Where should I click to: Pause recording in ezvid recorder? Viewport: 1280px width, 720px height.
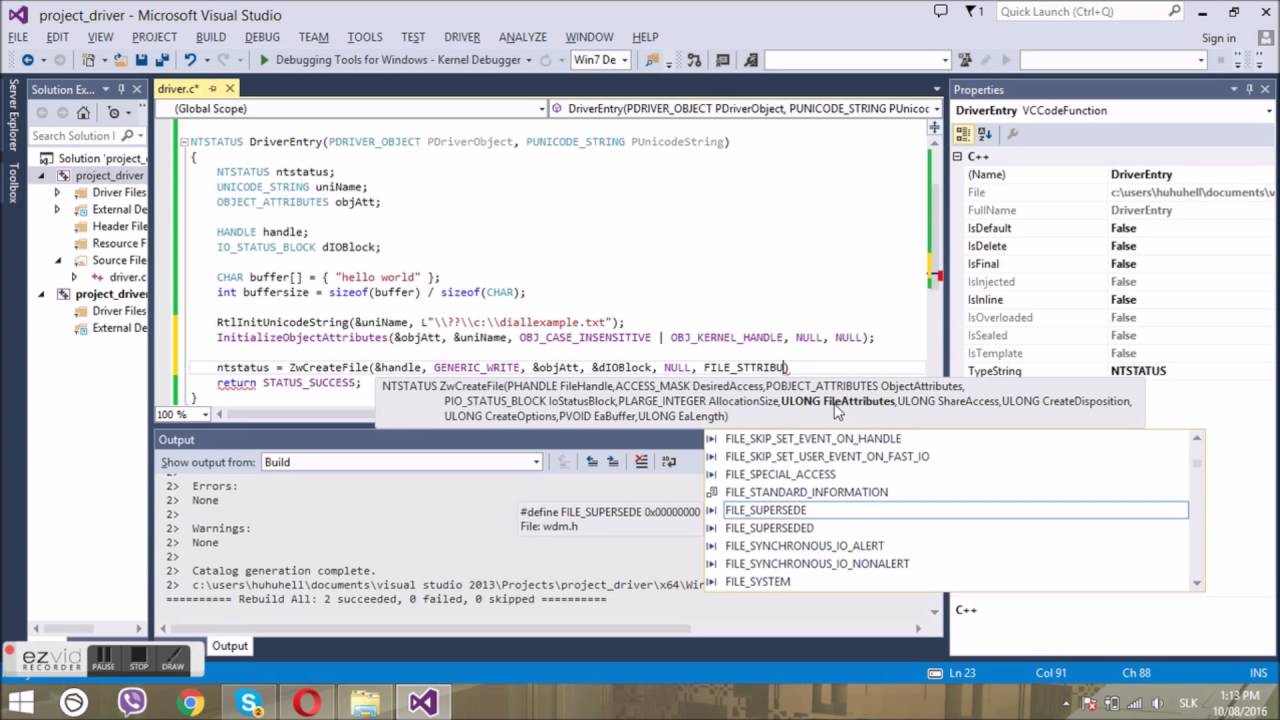pos(103,660)
